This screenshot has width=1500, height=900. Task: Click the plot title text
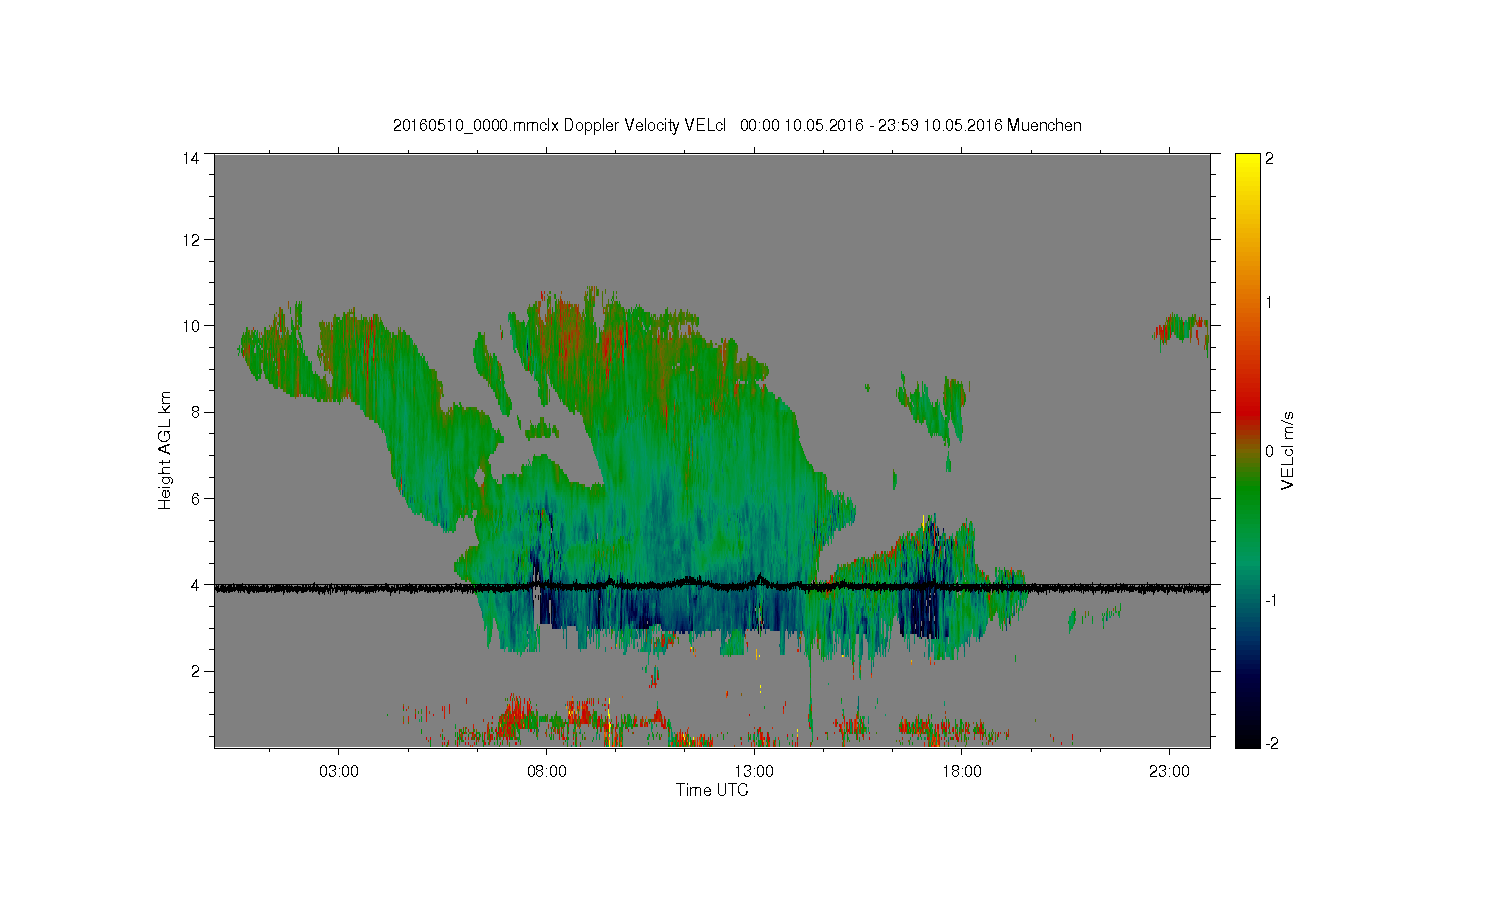737,126
